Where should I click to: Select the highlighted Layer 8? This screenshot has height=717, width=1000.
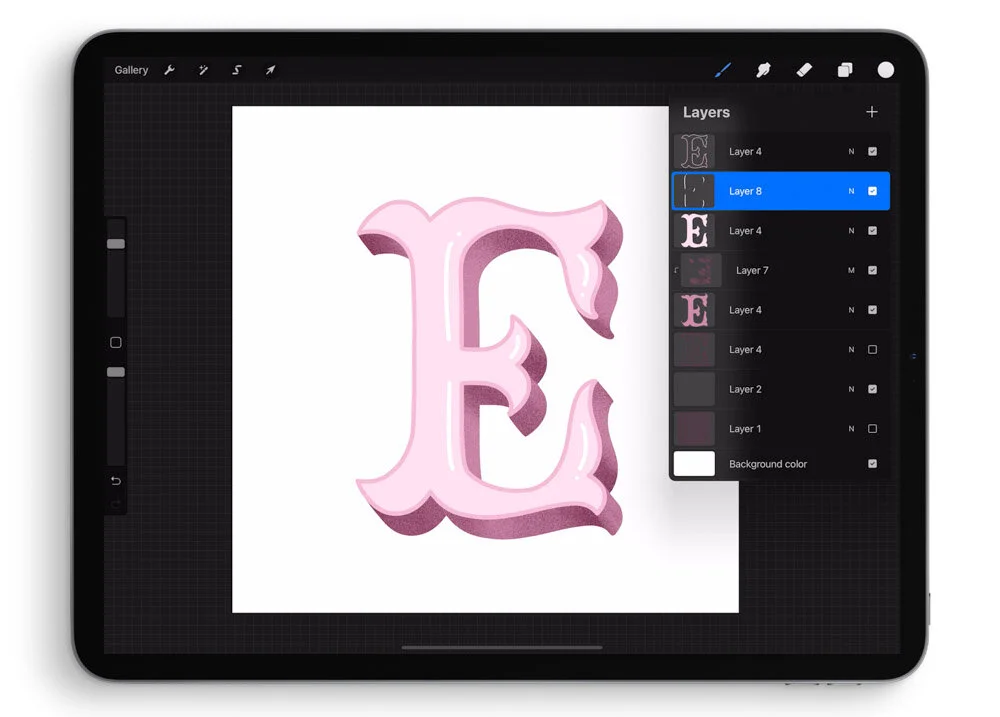(x=780, y=190)
